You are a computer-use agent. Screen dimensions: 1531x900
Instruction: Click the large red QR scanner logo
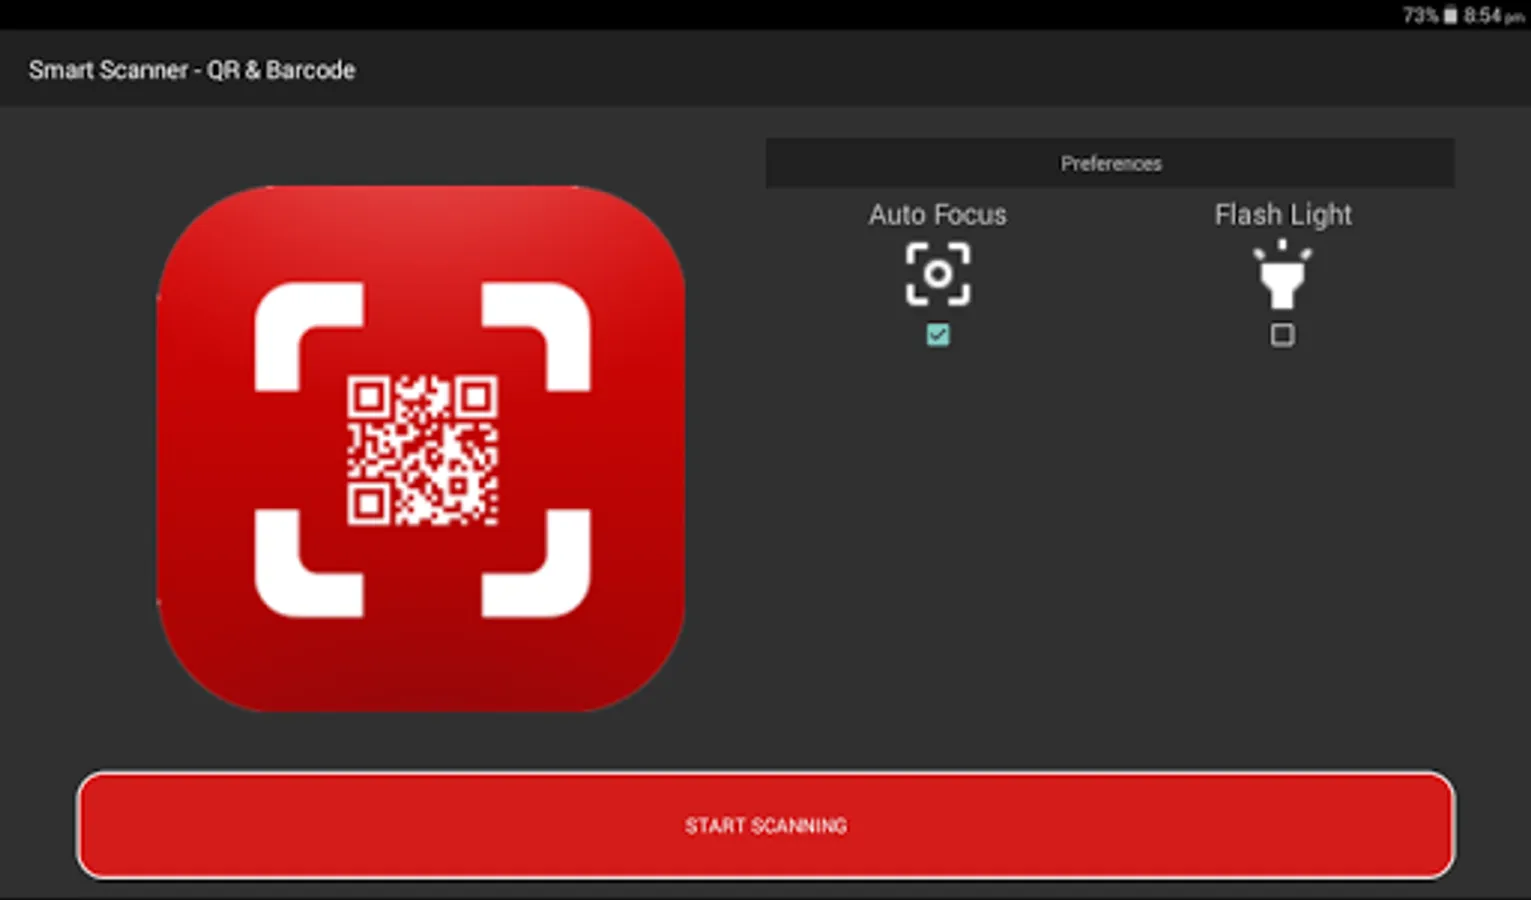pos(421,449)
